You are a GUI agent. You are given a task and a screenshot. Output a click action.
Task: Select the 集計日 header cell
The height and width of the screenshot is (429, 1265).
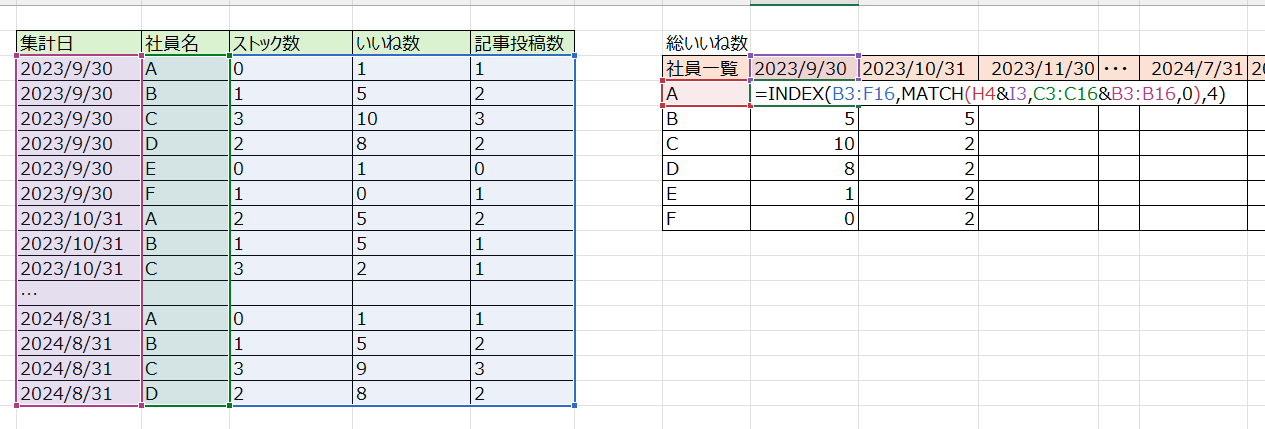tap(79, 43)
